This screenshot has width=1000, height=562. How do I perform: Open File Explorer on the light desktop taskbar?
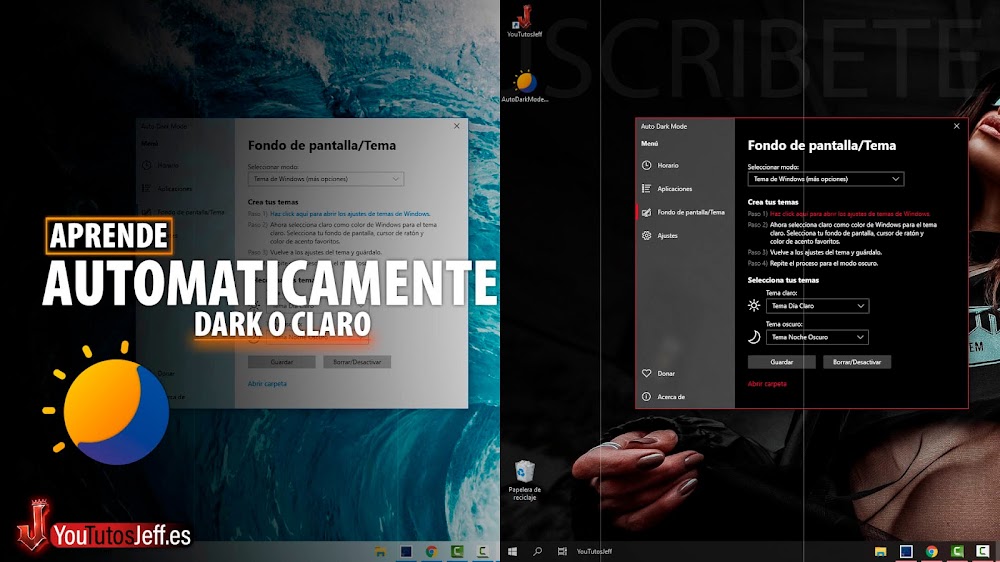tap(381, 551)
